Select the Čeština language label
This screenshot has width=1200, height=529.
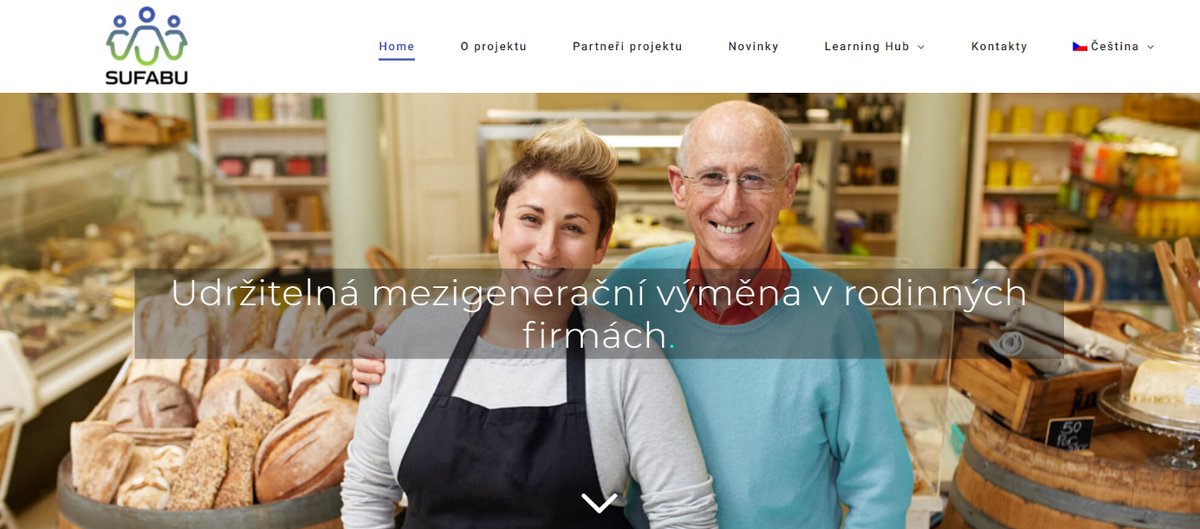pyautogui.click(x=1115, y=47)
